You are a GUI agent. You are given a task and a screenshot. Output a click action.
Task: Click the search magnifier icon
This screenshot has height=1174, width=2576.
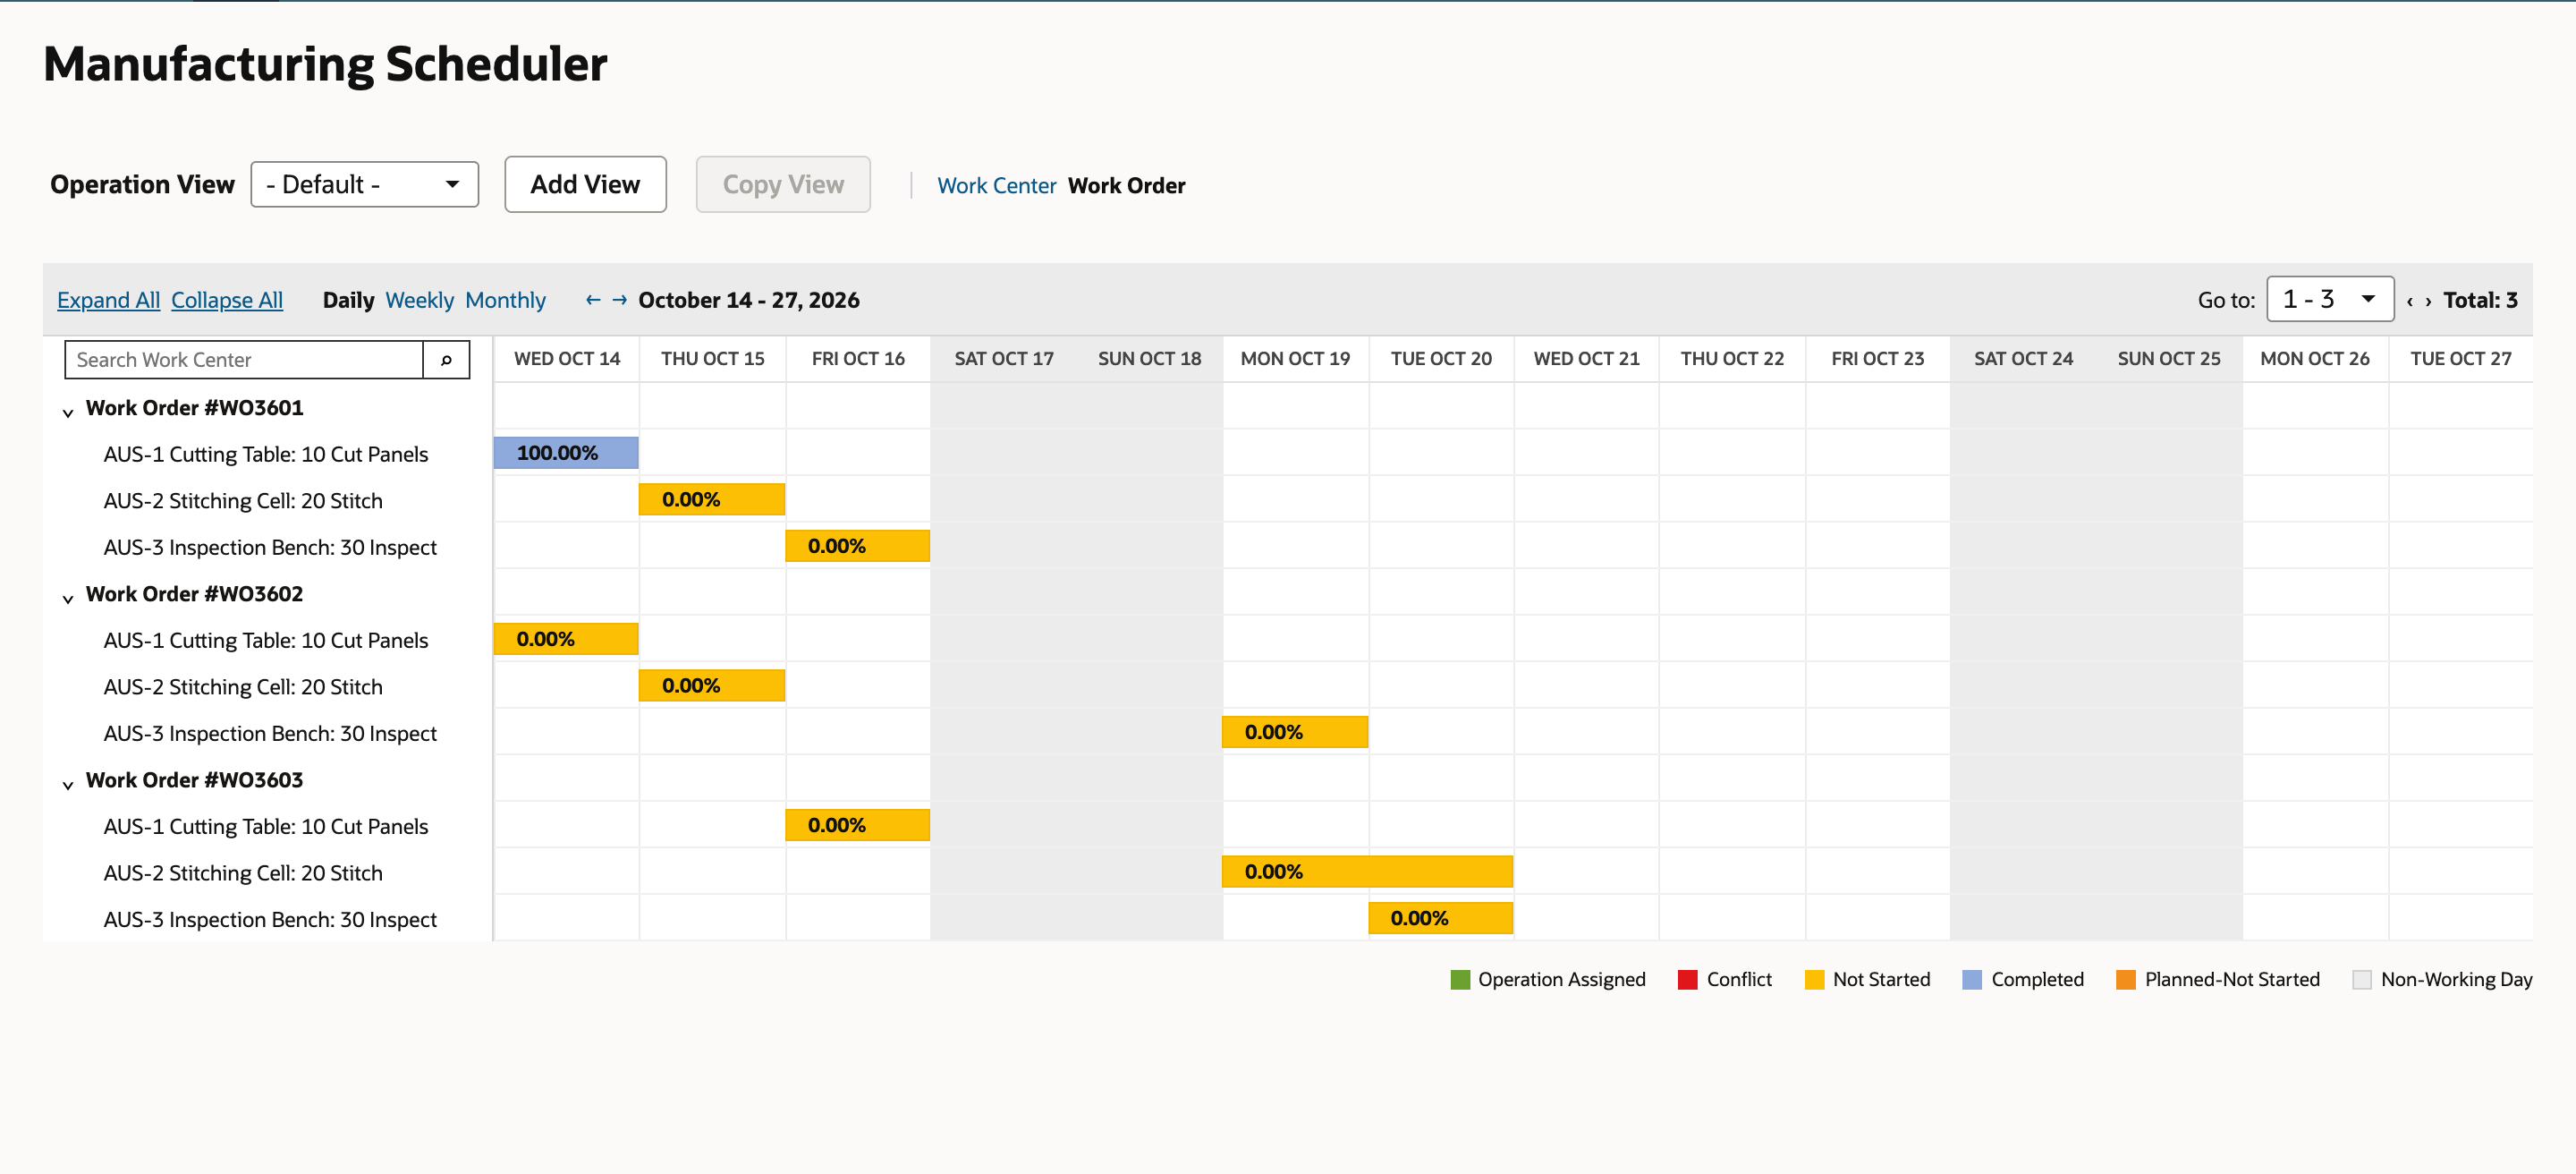tap(446, 360)
